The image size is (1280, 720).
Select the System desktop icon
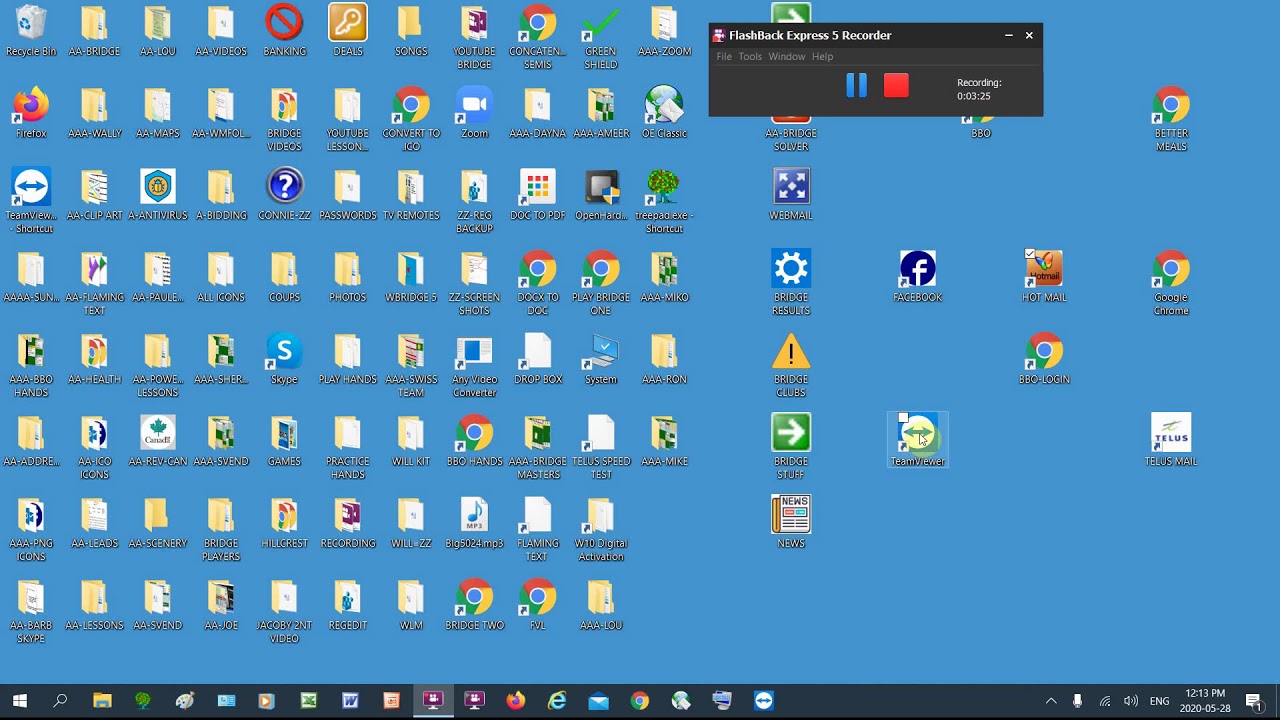tap(601, 359)
